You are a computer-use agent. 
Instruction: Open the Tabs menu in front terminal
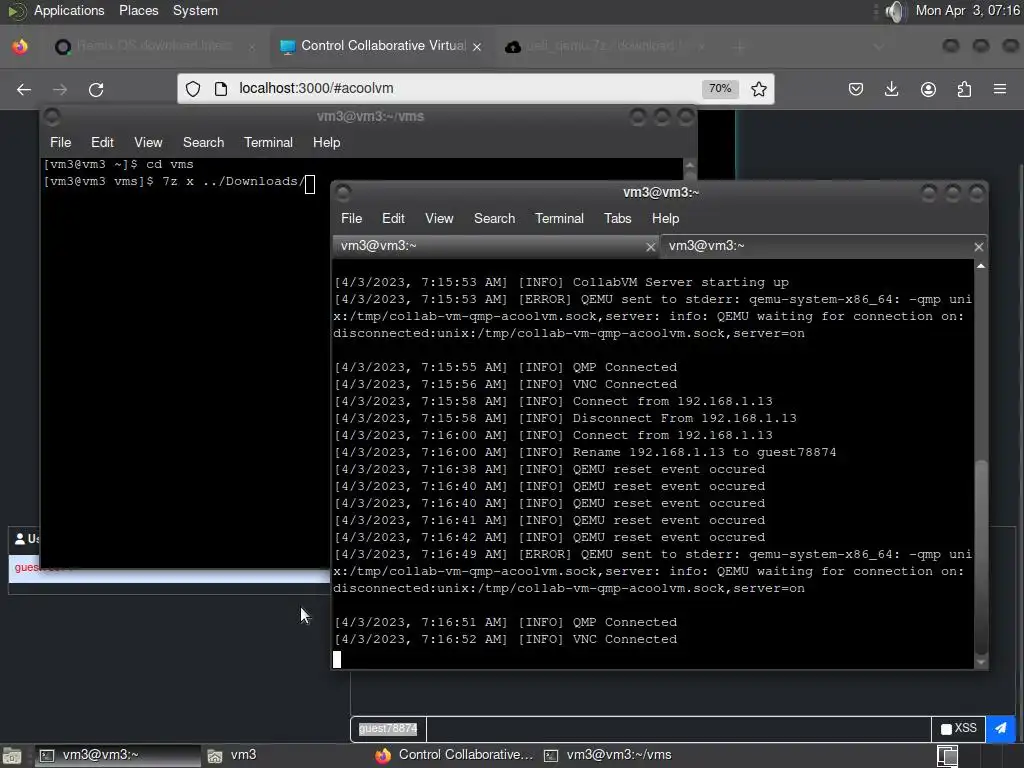[617, 218]
